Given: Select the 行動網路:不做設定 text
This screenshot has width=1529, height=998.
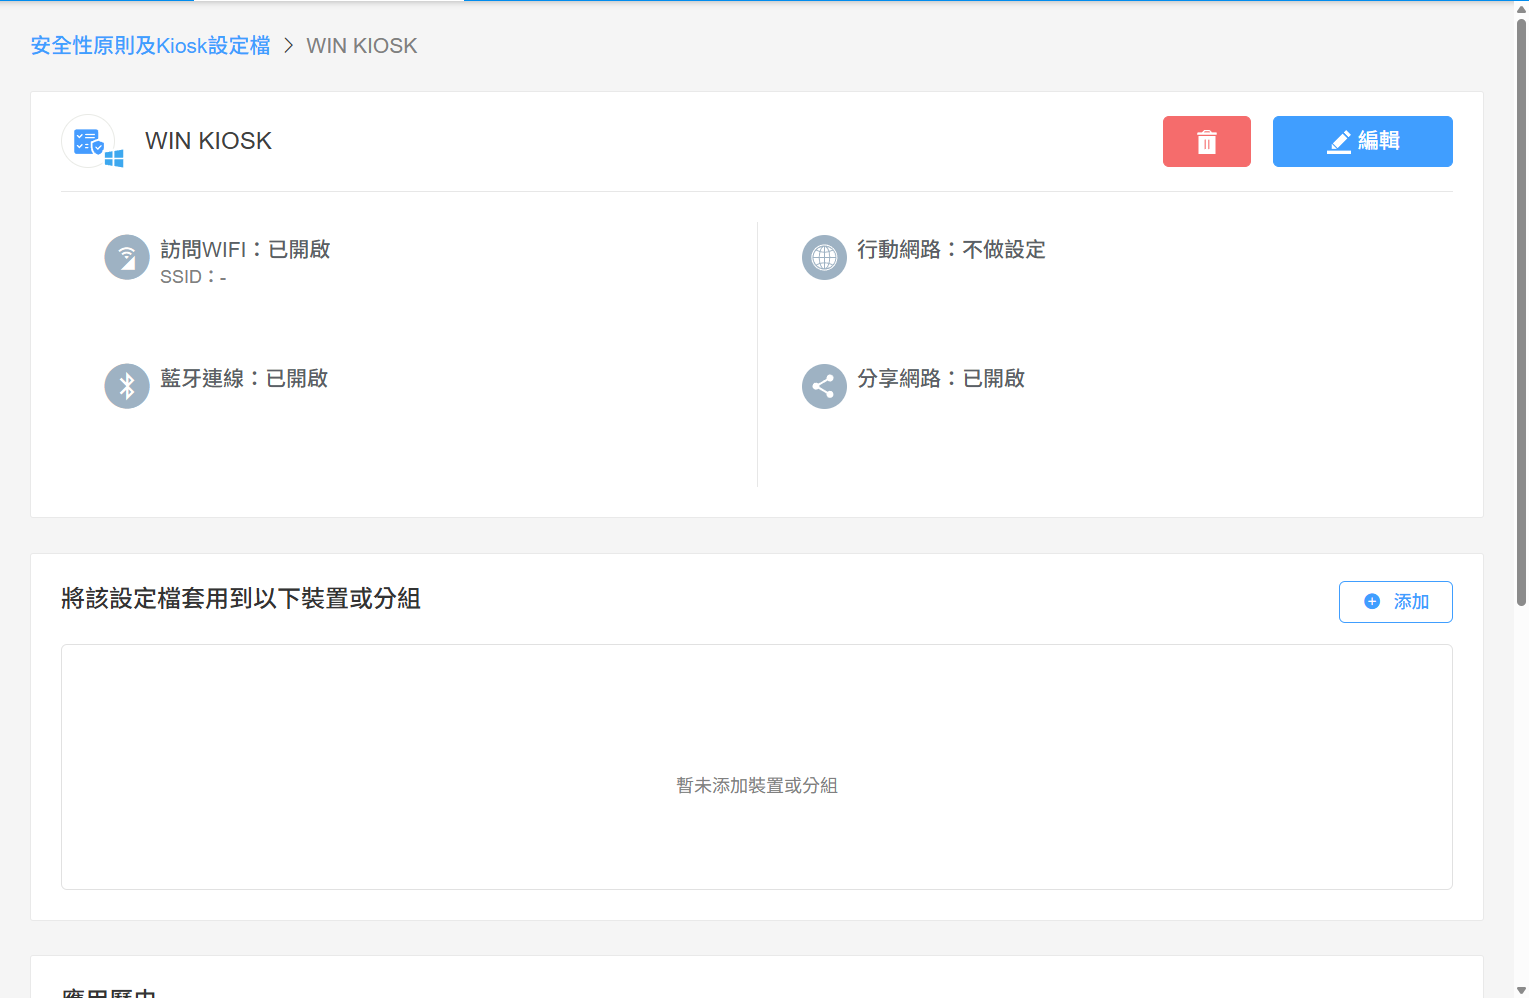Looking at the screenshot, I should [951, 249].
